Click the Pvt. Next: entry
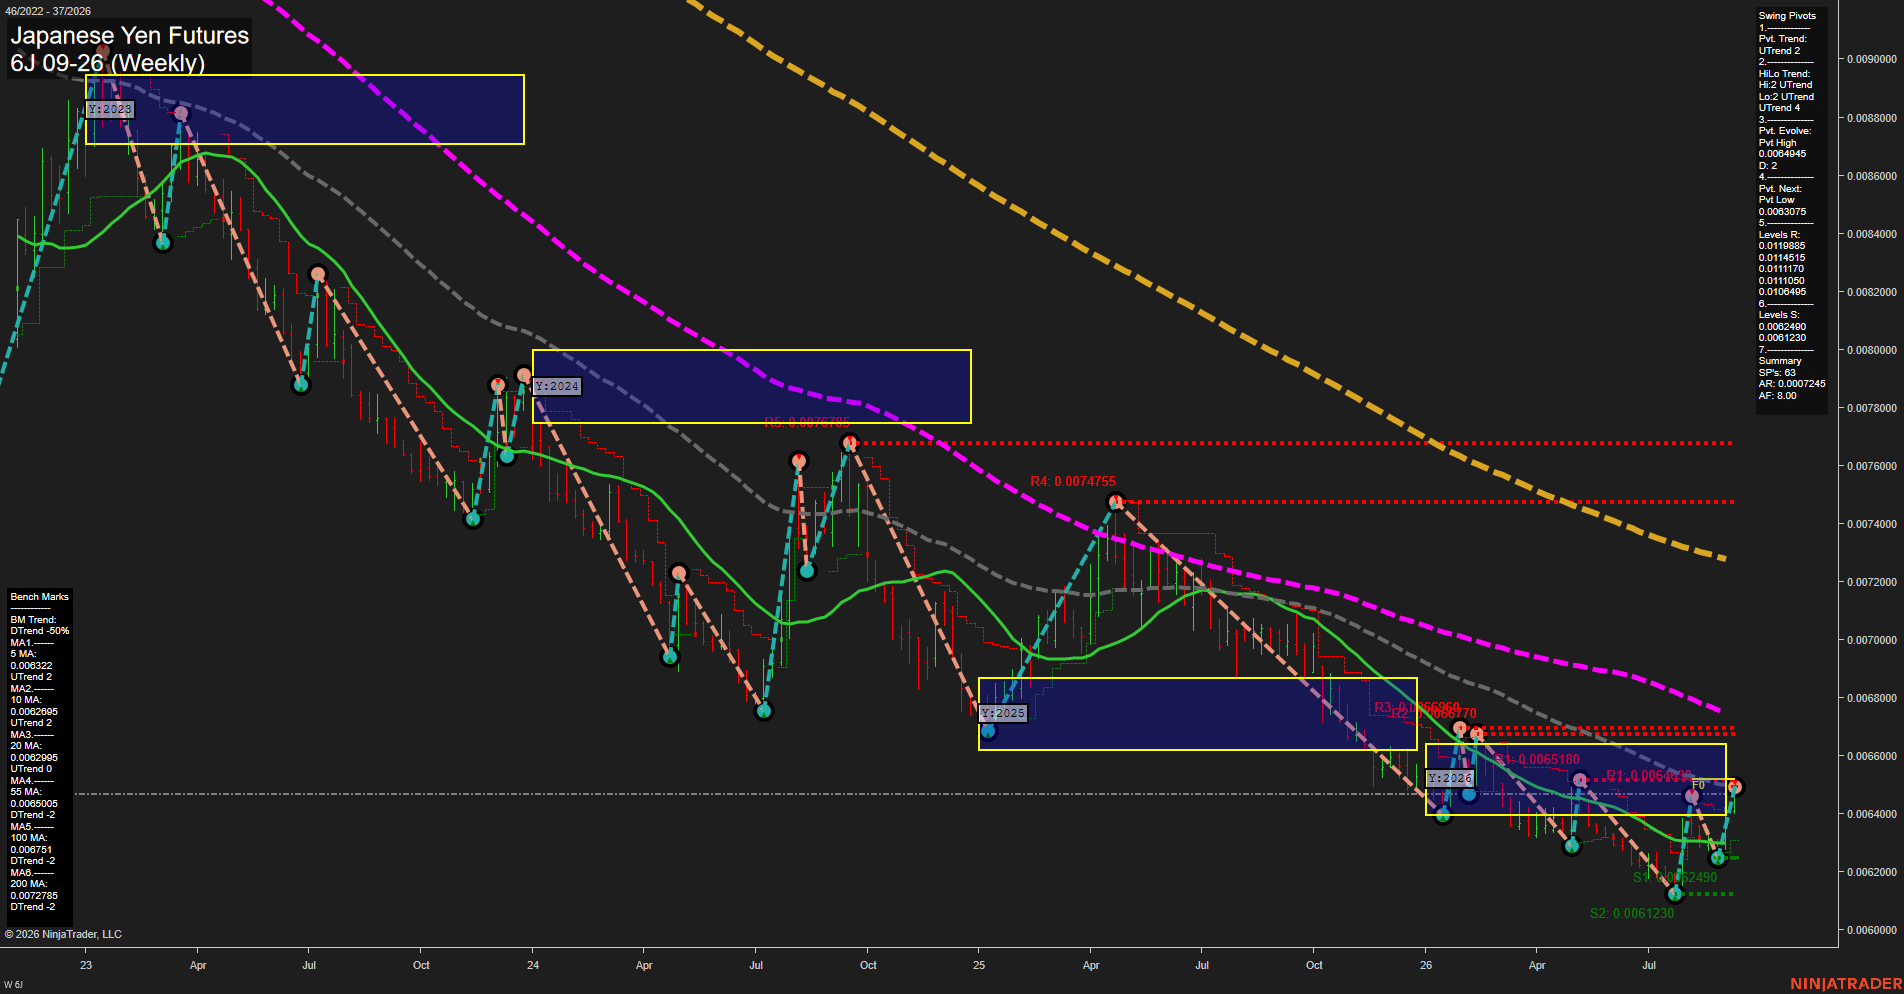The image size is (1904, 994). 1780,189
